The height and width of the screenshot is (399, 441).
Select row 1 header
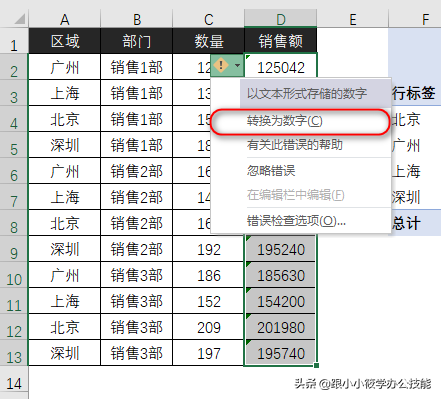(x=14, y=41)
